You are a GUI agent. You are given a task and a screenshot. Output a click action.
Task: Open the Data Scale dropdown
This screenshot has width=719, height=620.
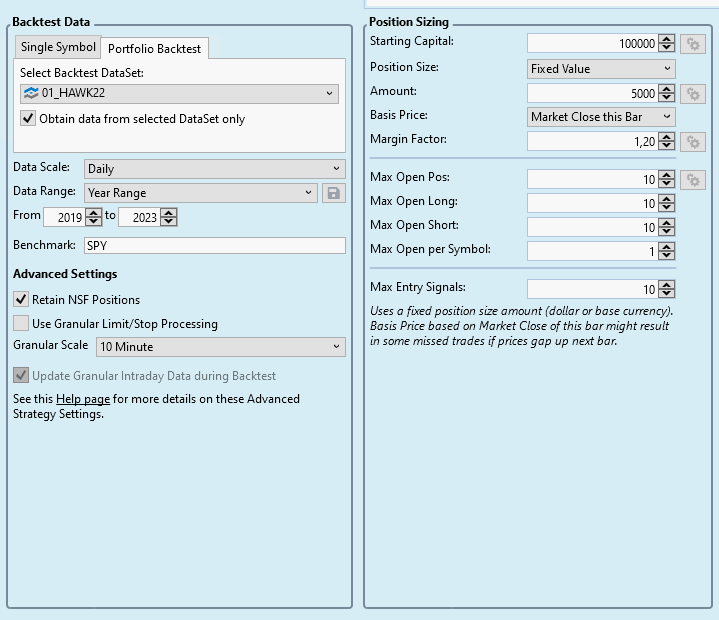pos(215,169)
